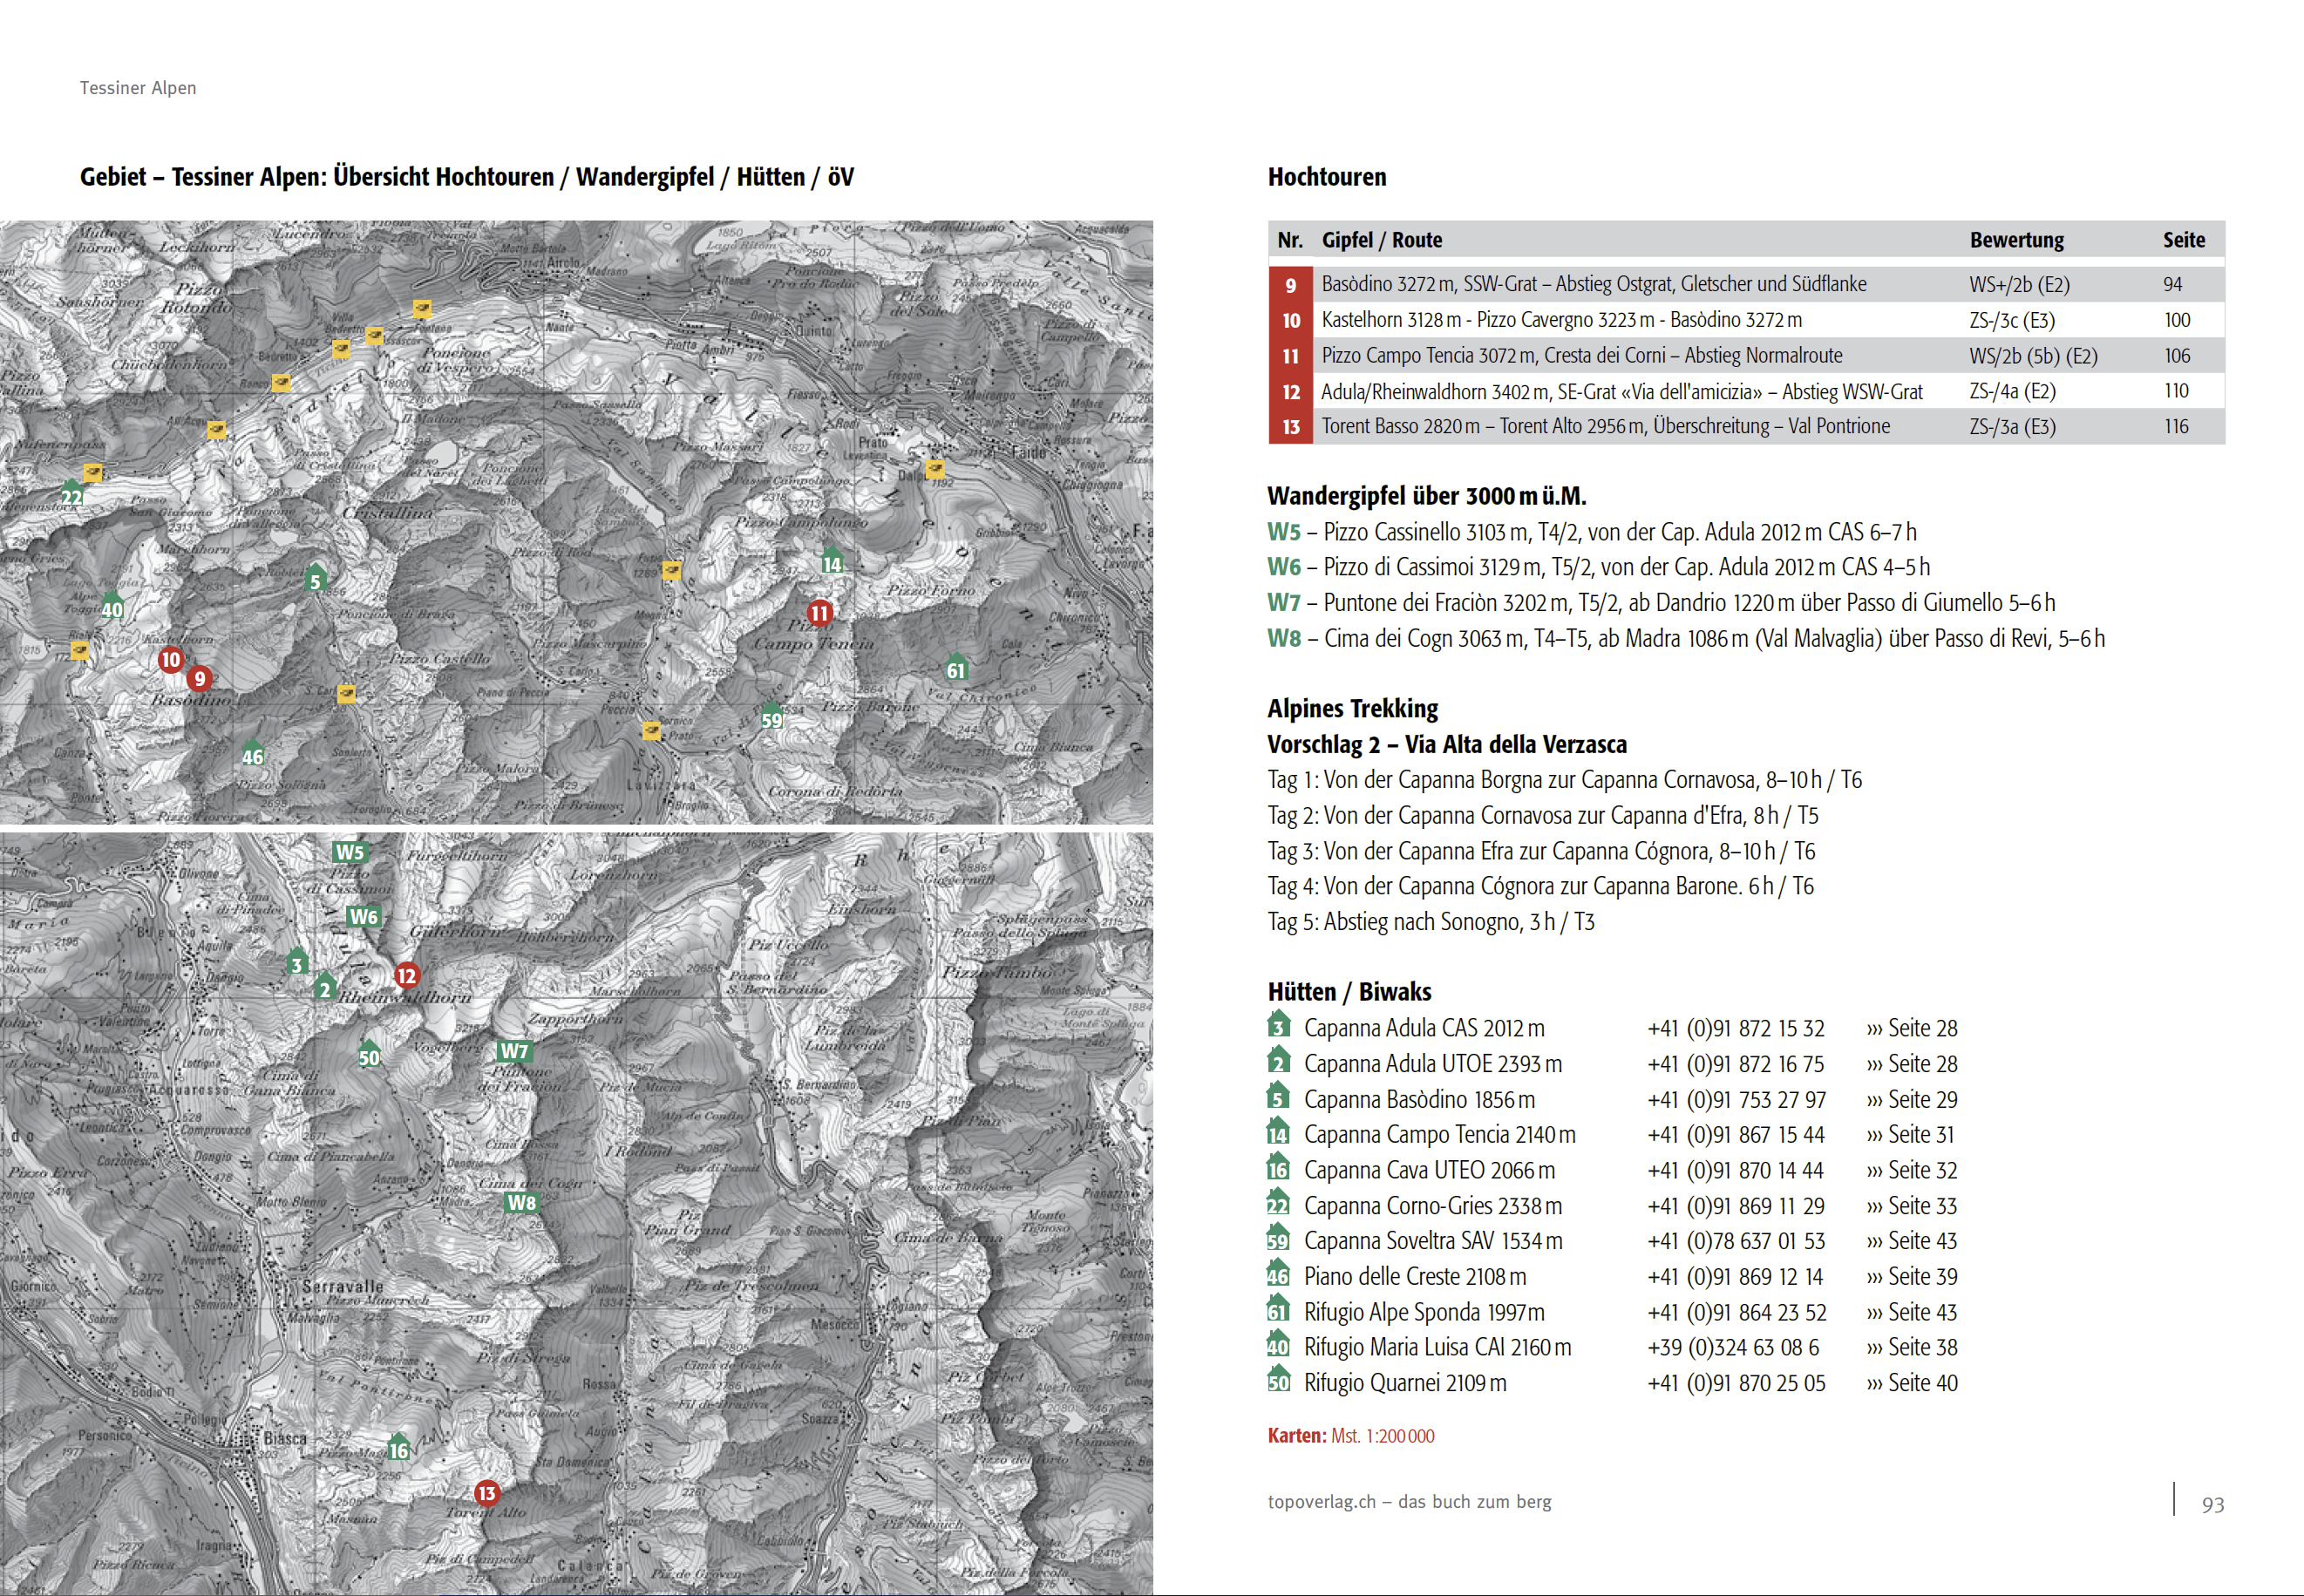Click 'Hochtouren' section heading
Viewport: 2304px width, 1596px height.
click(1327, 177)
